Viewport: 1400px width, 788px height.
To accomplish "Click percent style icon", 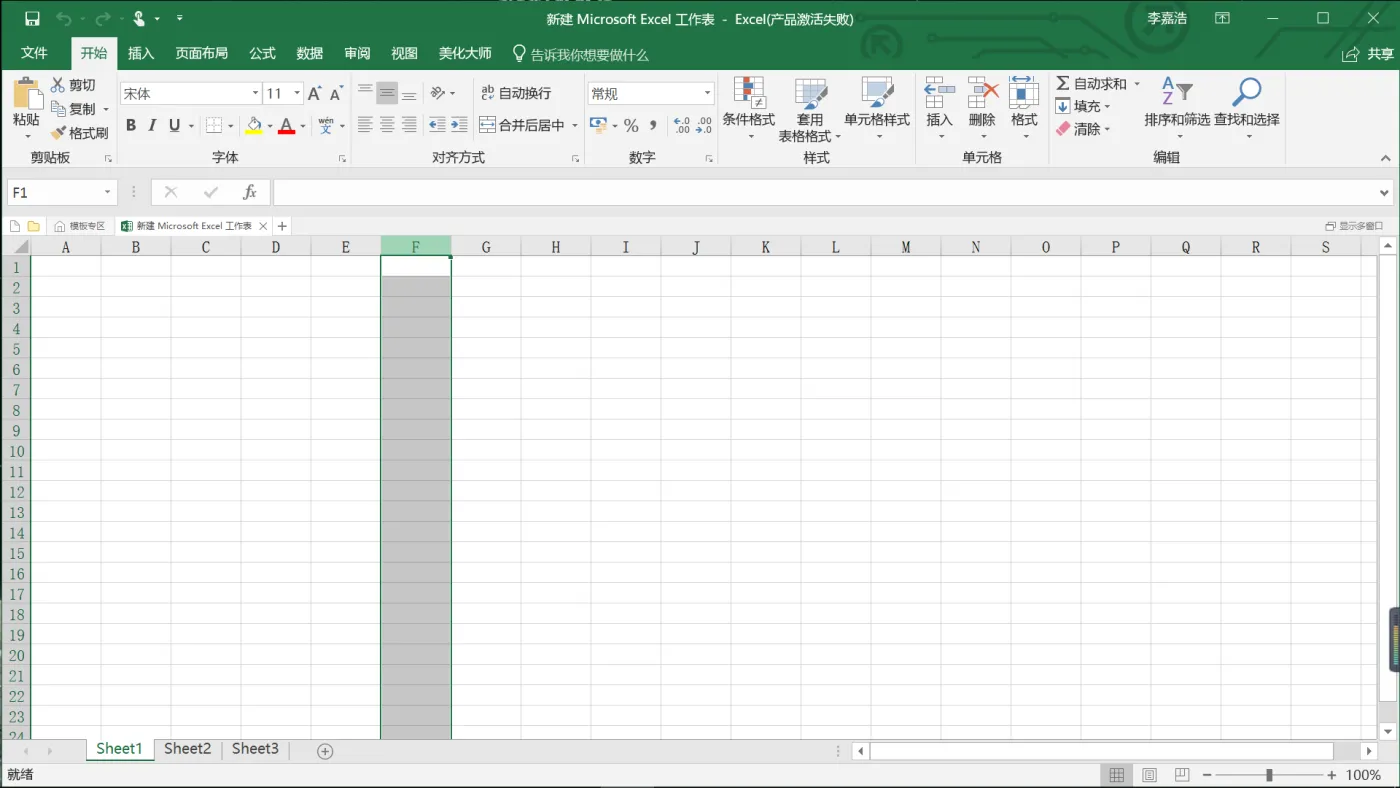I will (x=631, y=125).
